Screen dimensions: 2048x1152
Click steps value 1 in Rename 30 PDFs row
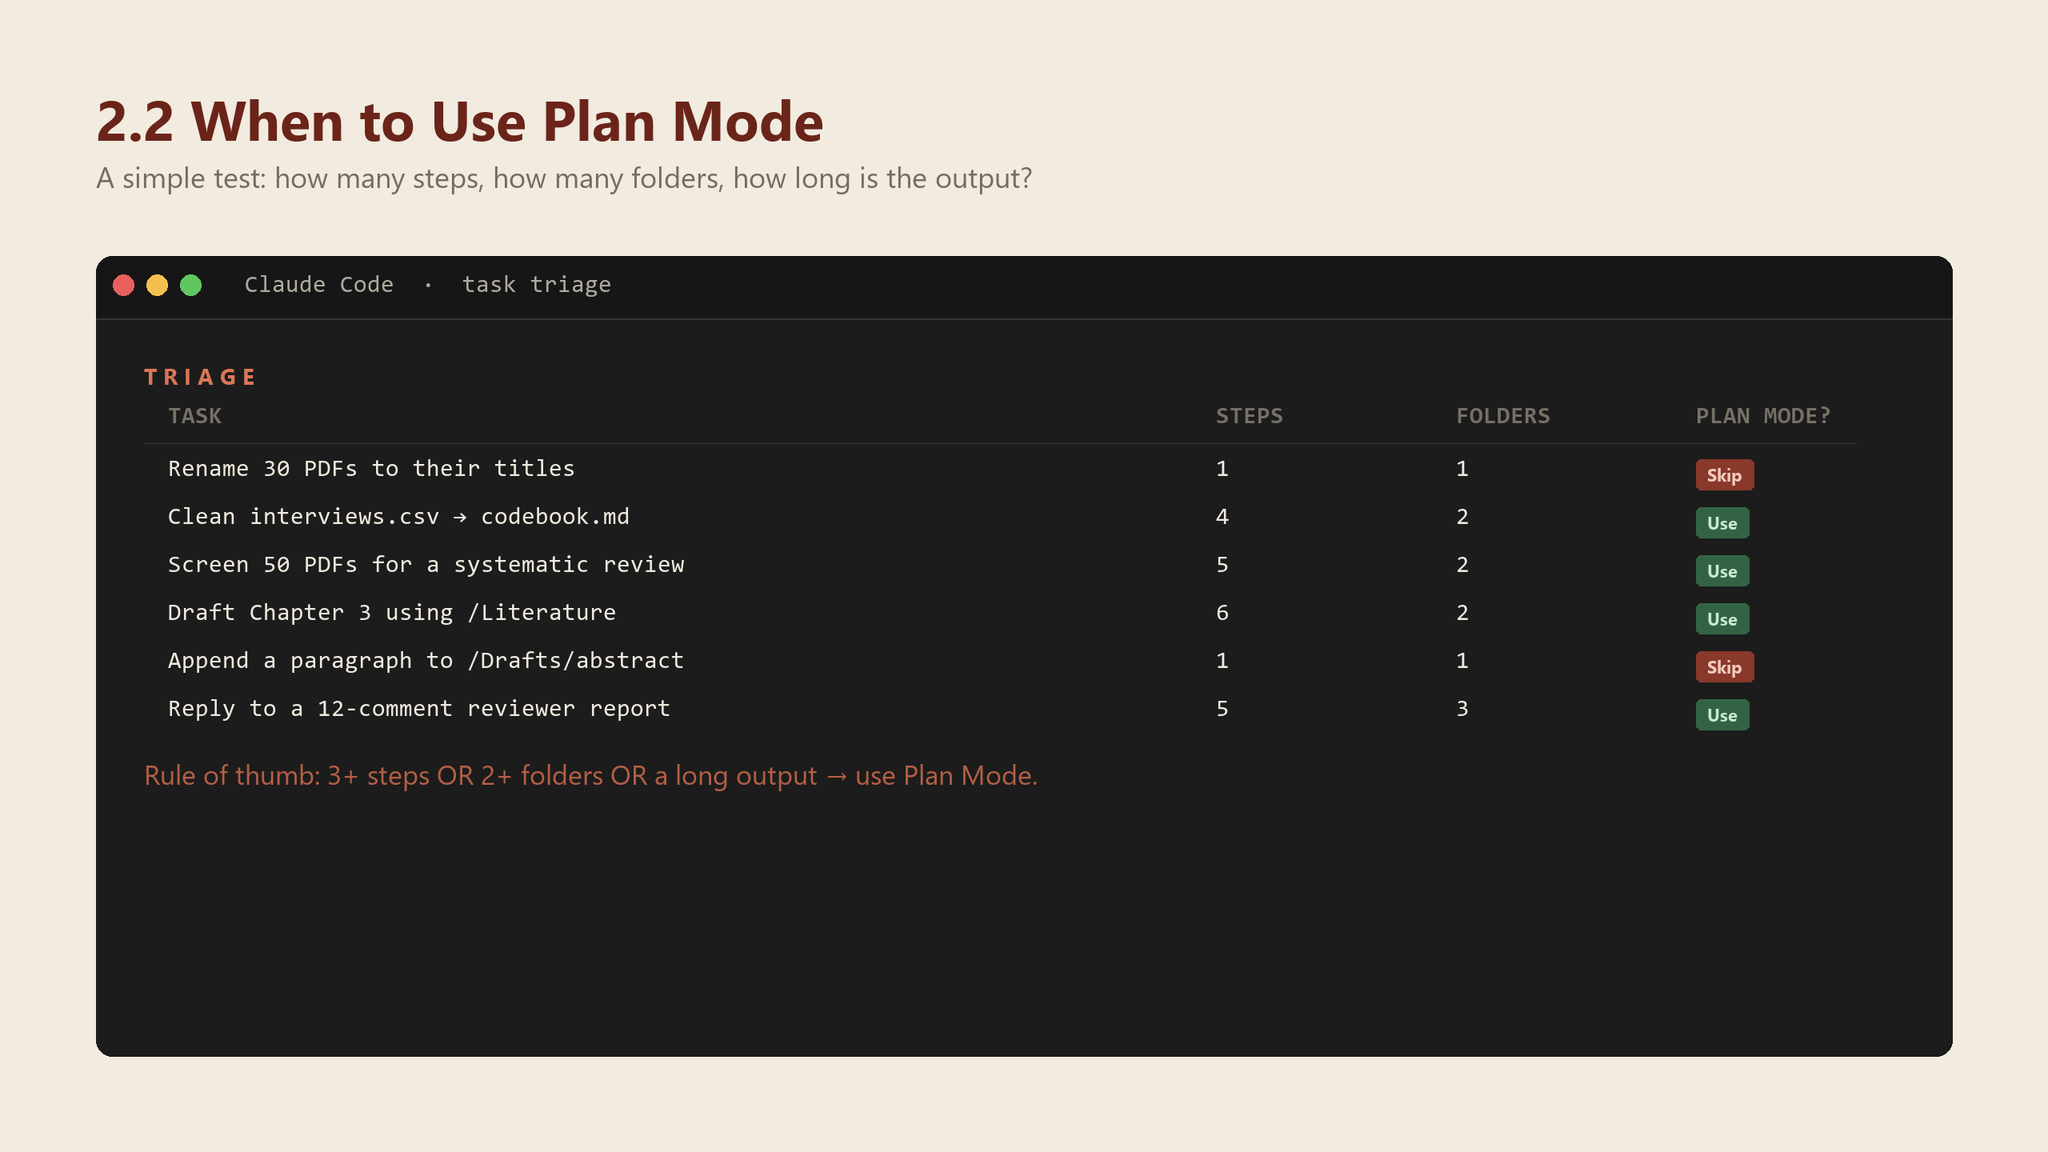(x=1222, y=469)
